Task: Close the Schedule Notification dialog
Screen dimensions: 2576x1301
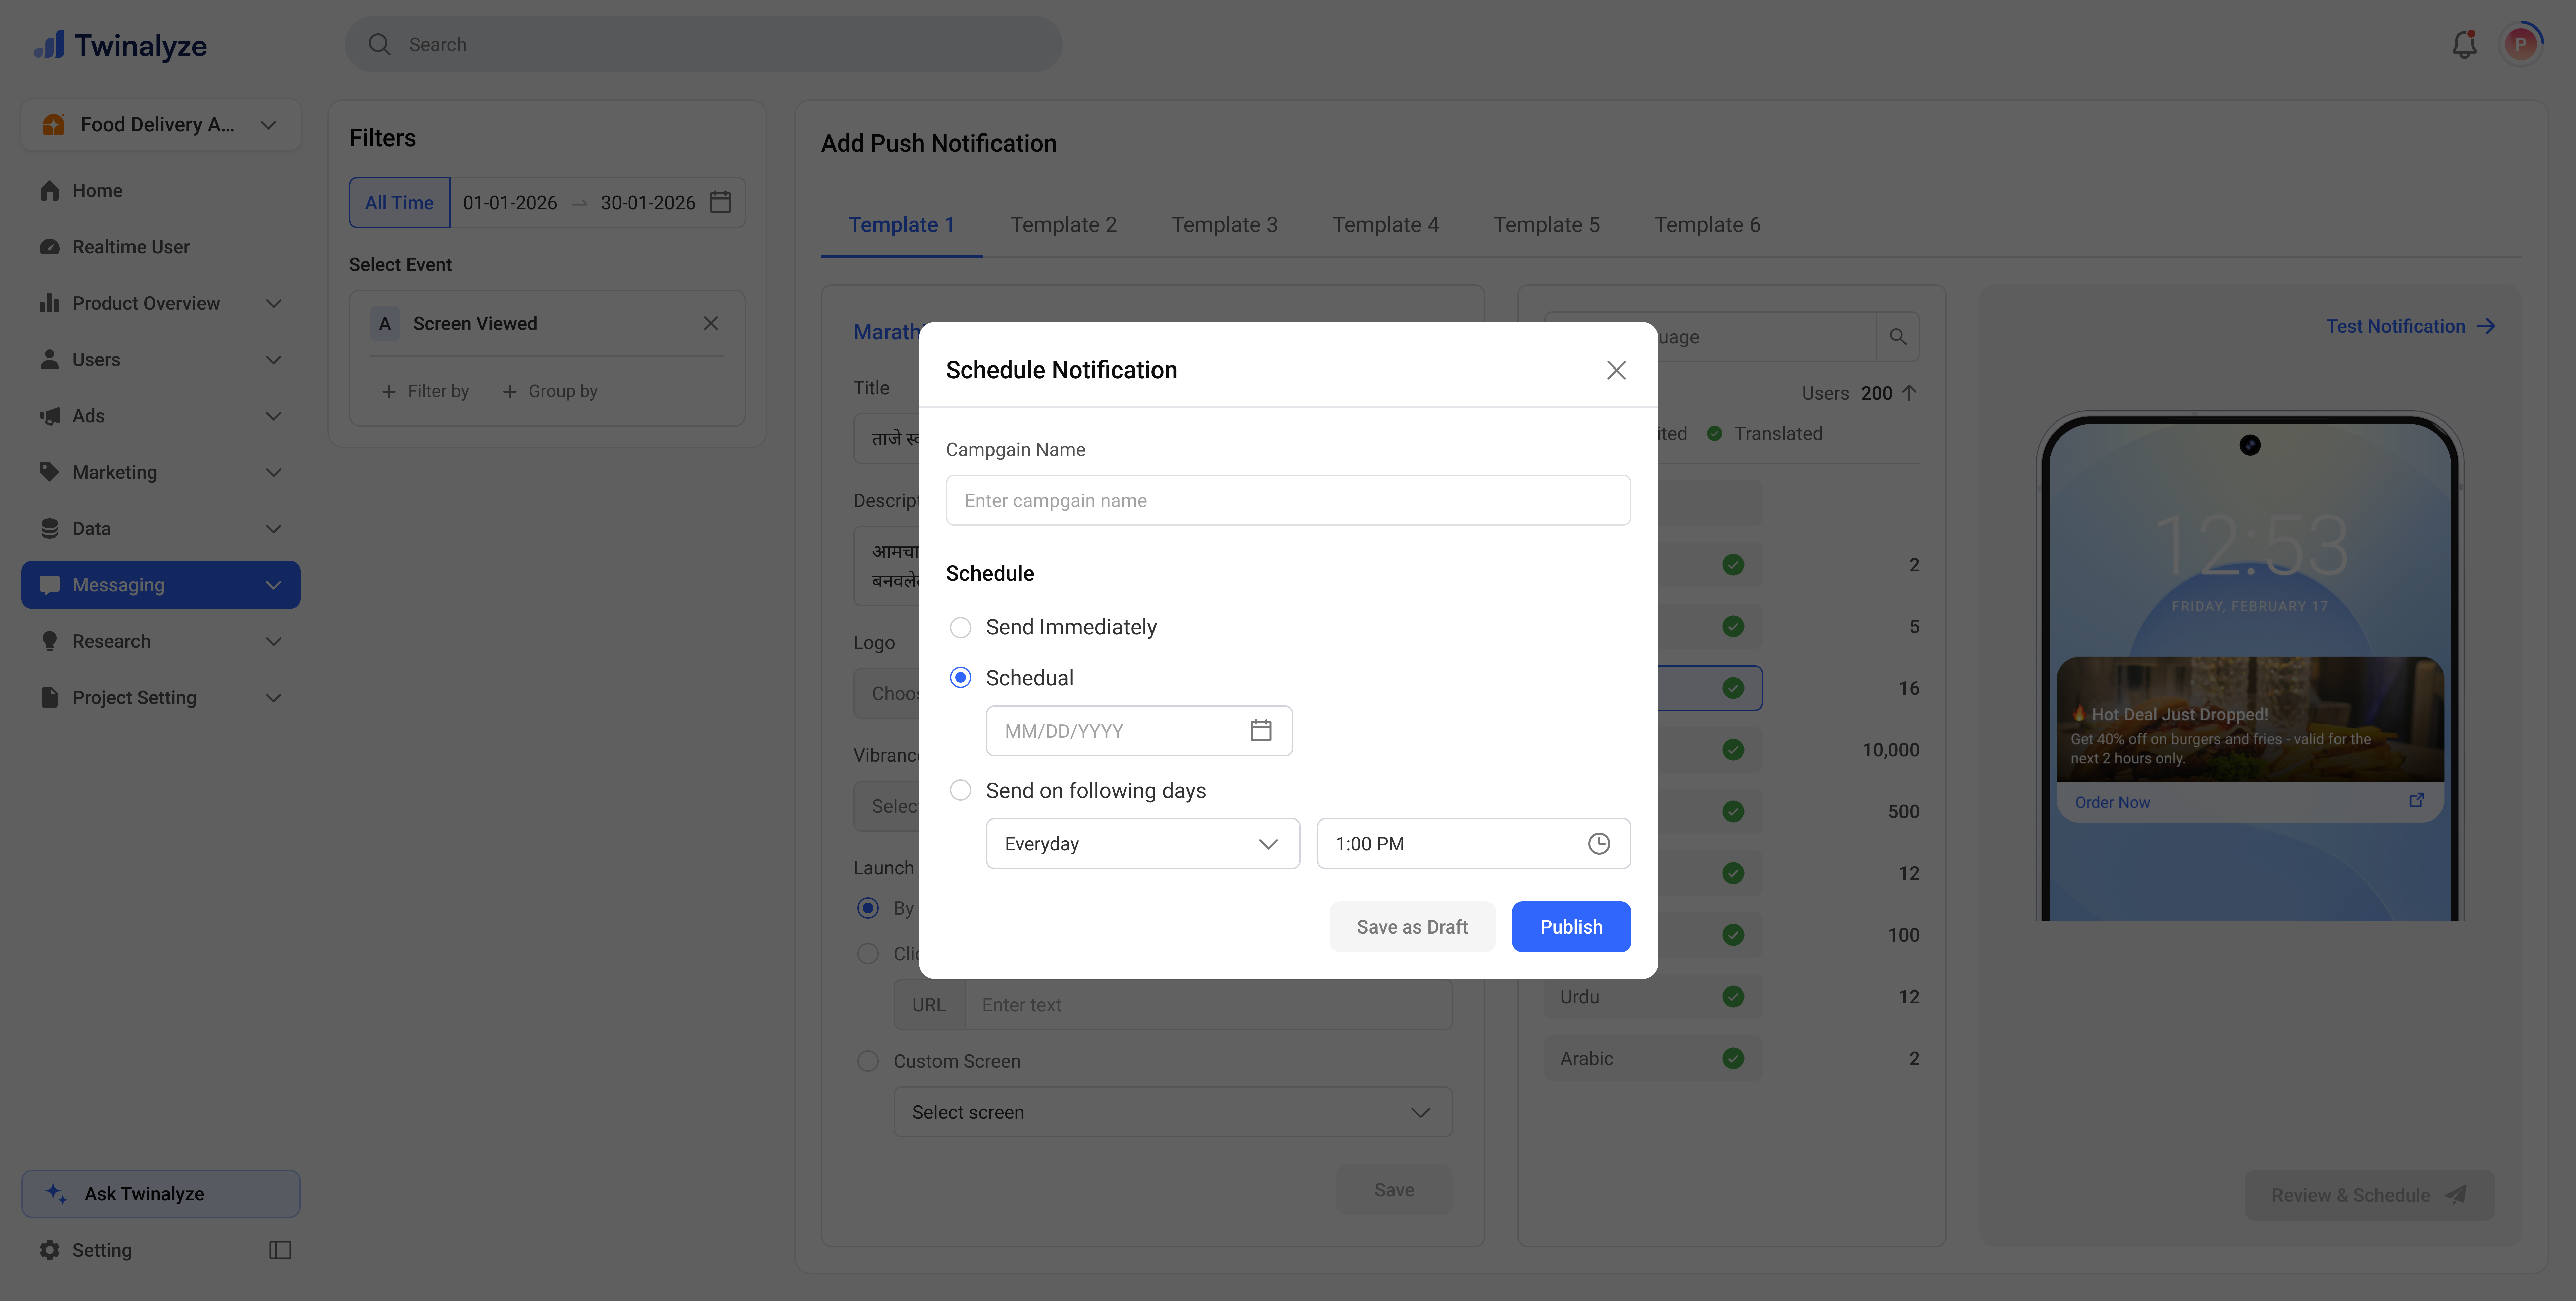Action: [x=1616, y=370]
